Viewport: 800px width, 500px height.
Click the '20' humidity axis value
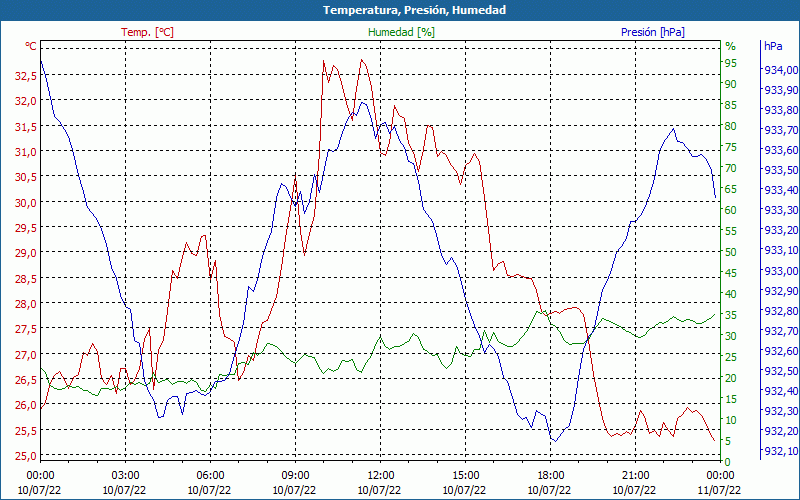[731, 378]
